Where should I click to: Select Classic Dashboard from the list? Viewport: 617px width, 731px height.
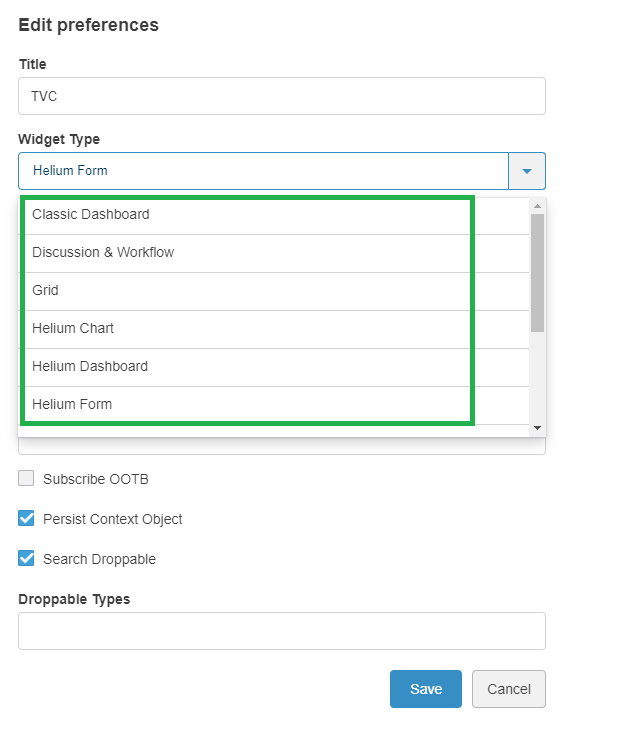coord(91,215)
